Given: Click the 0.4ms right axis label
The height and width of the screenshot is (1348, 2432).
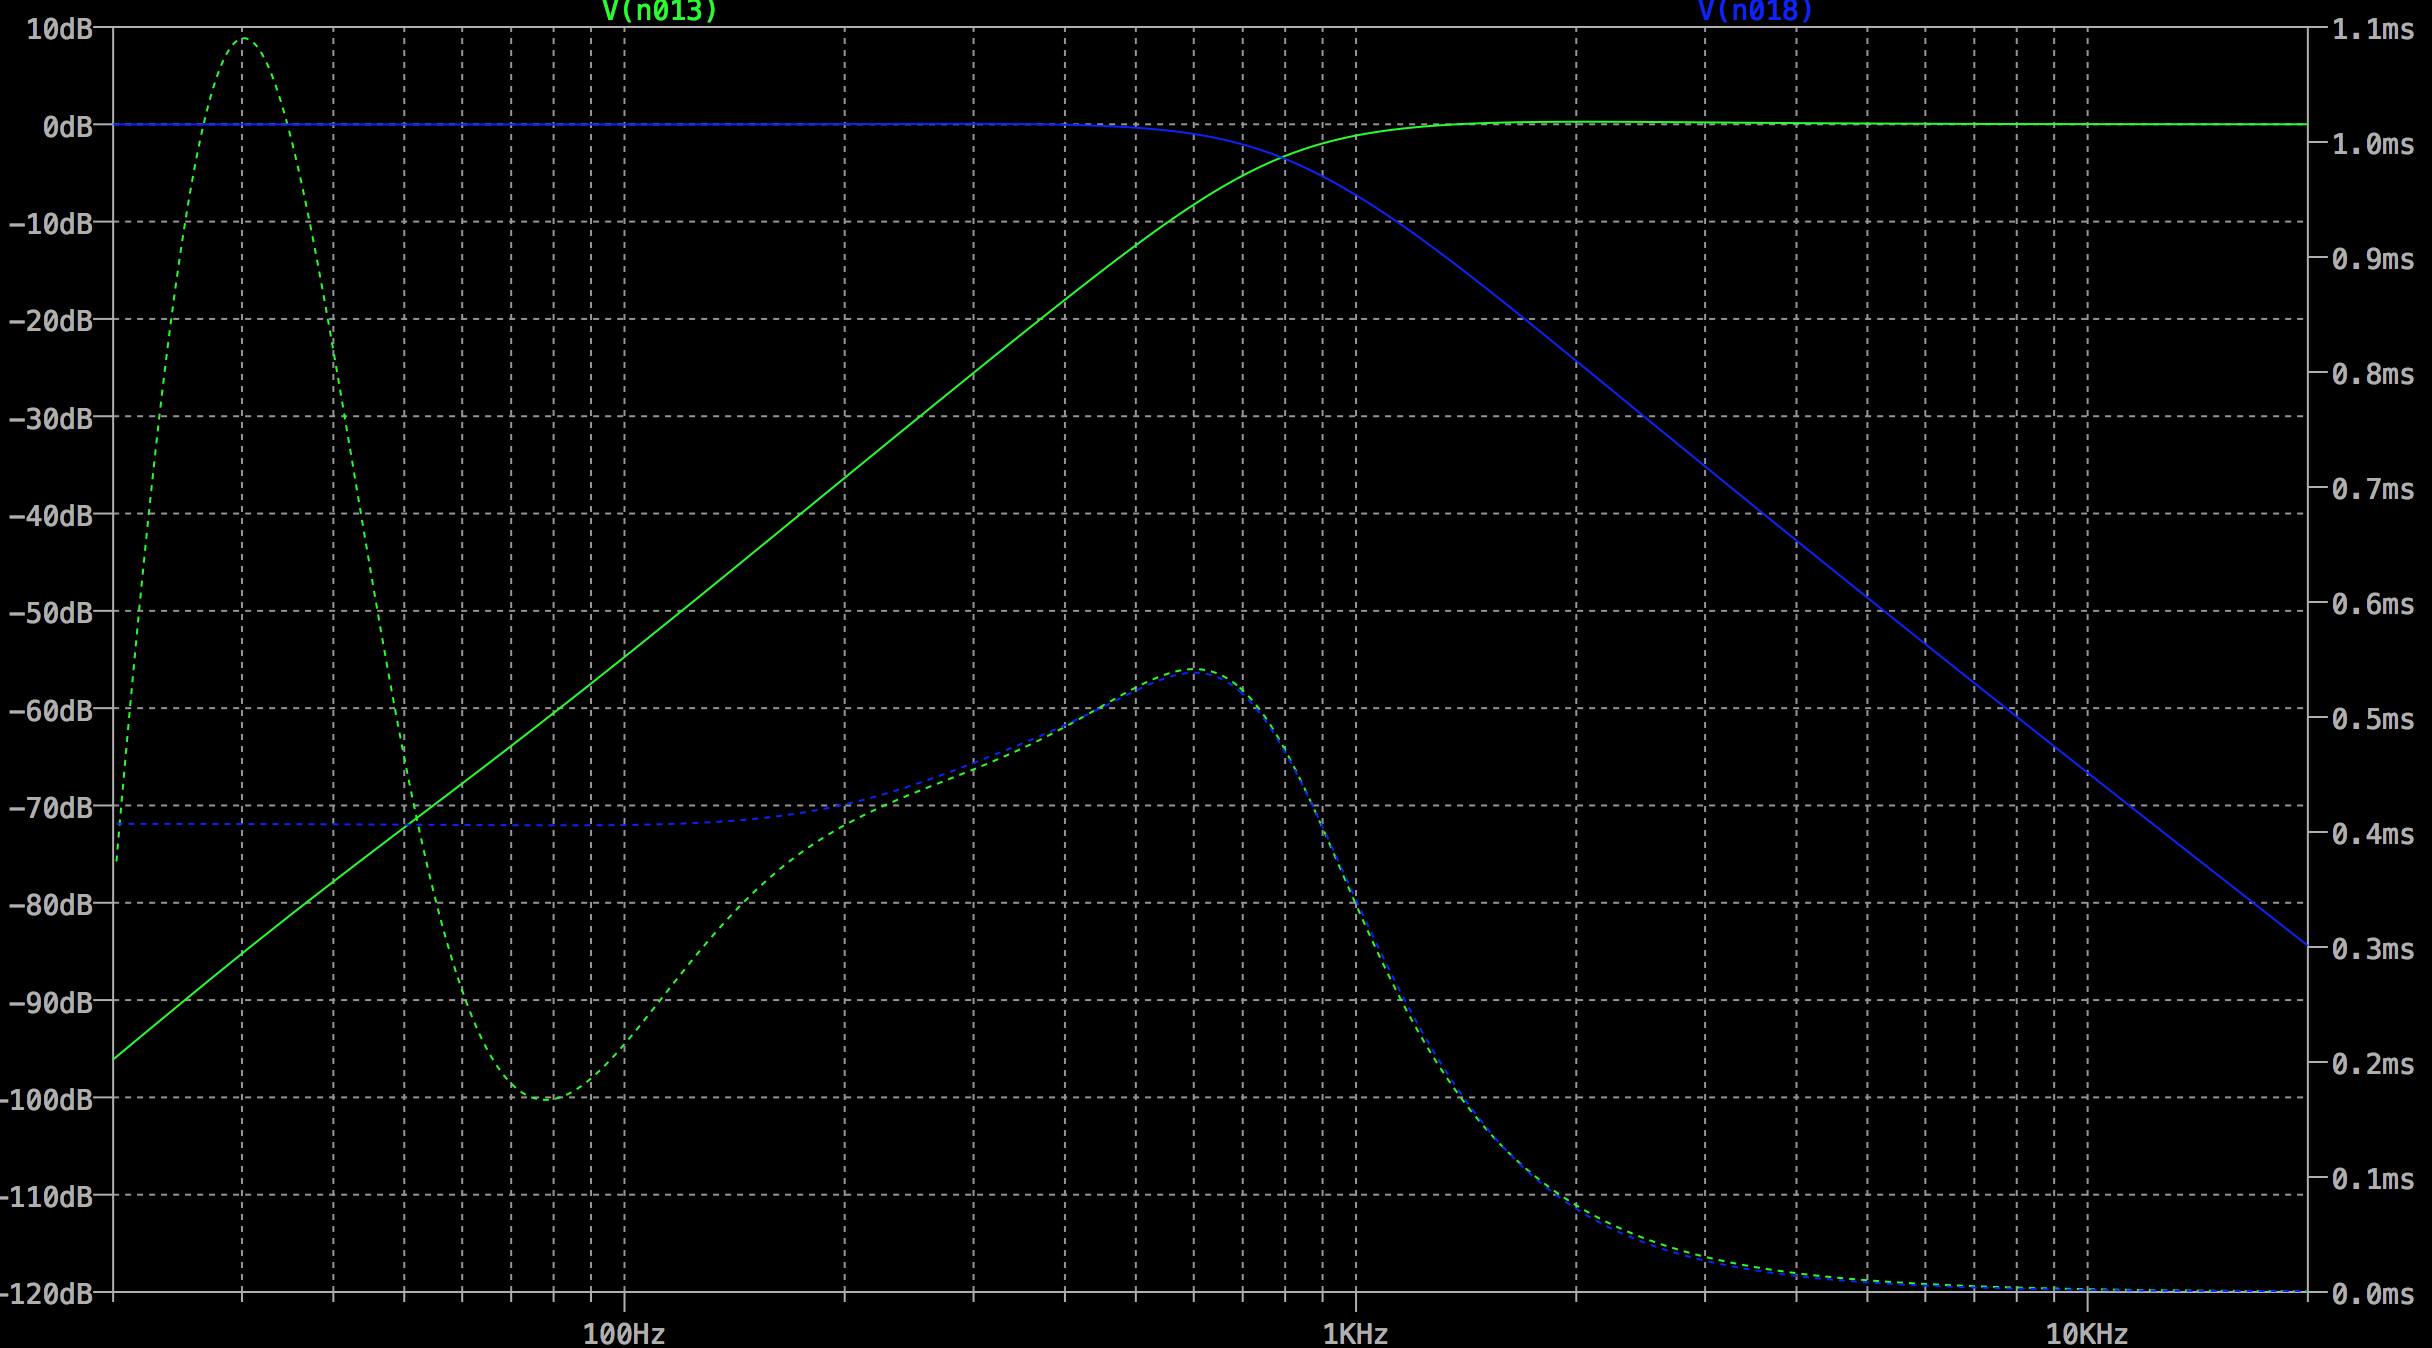Looking at the screenshot, I should click(x=2373, y=834).
